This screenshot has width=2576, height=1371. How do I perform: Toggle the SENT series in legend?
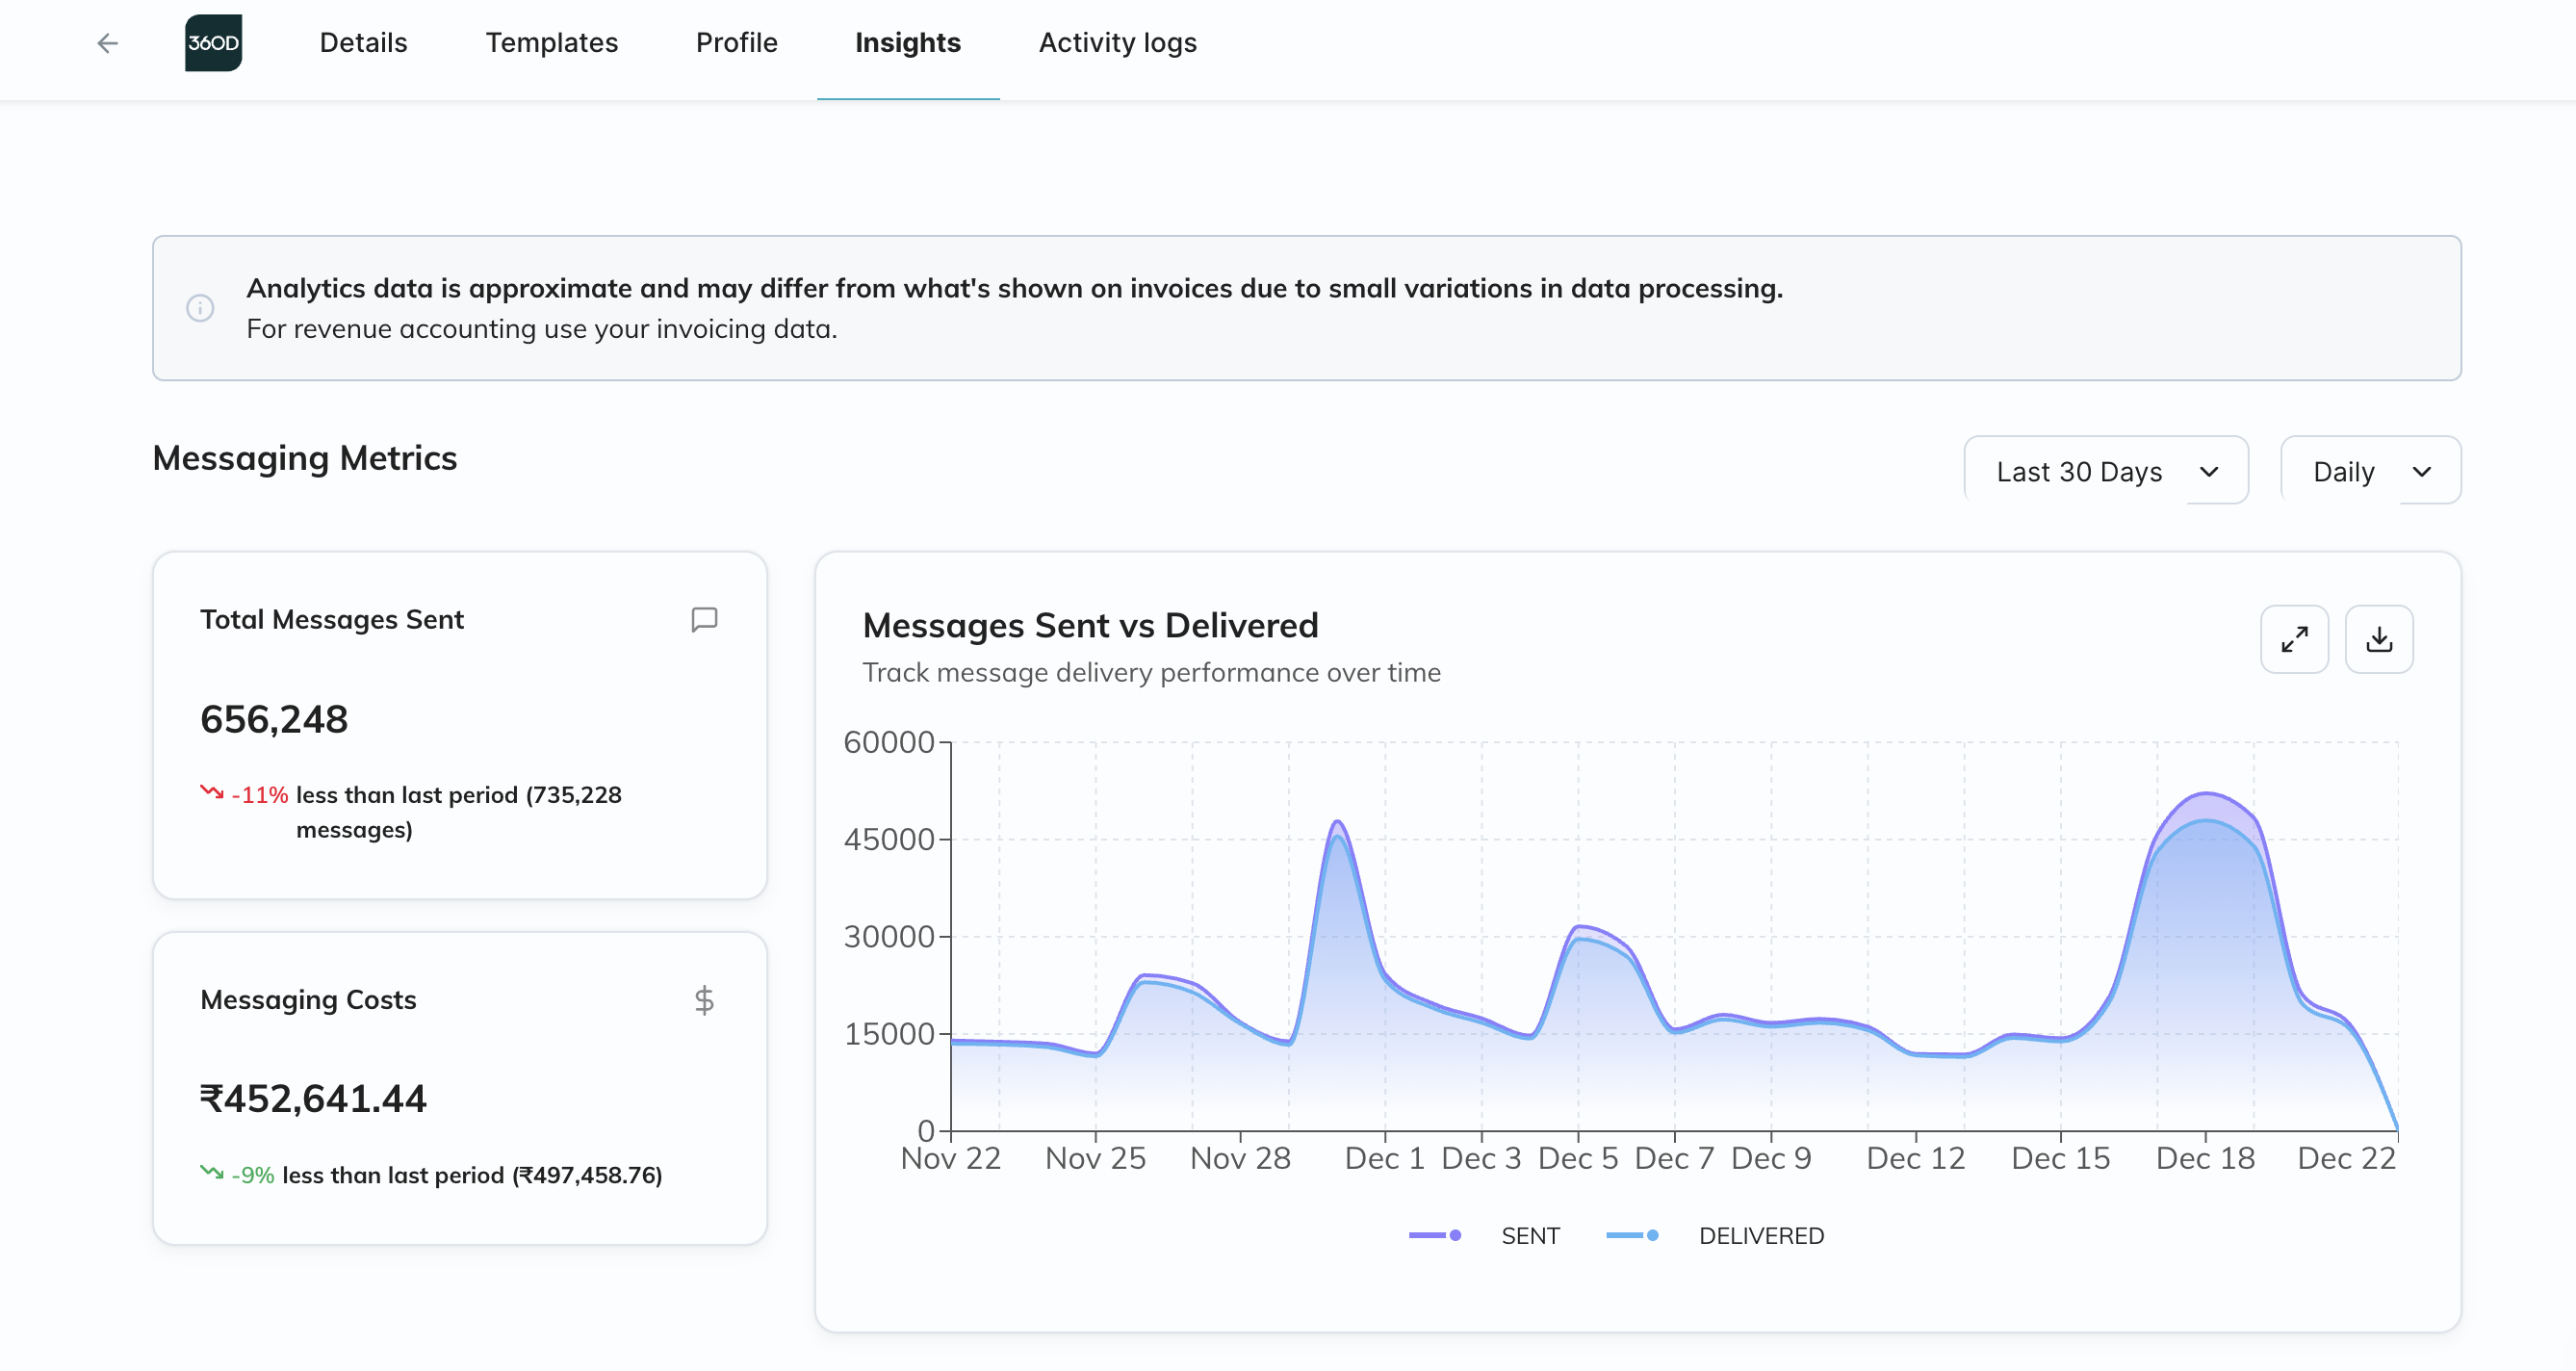1529,1236
